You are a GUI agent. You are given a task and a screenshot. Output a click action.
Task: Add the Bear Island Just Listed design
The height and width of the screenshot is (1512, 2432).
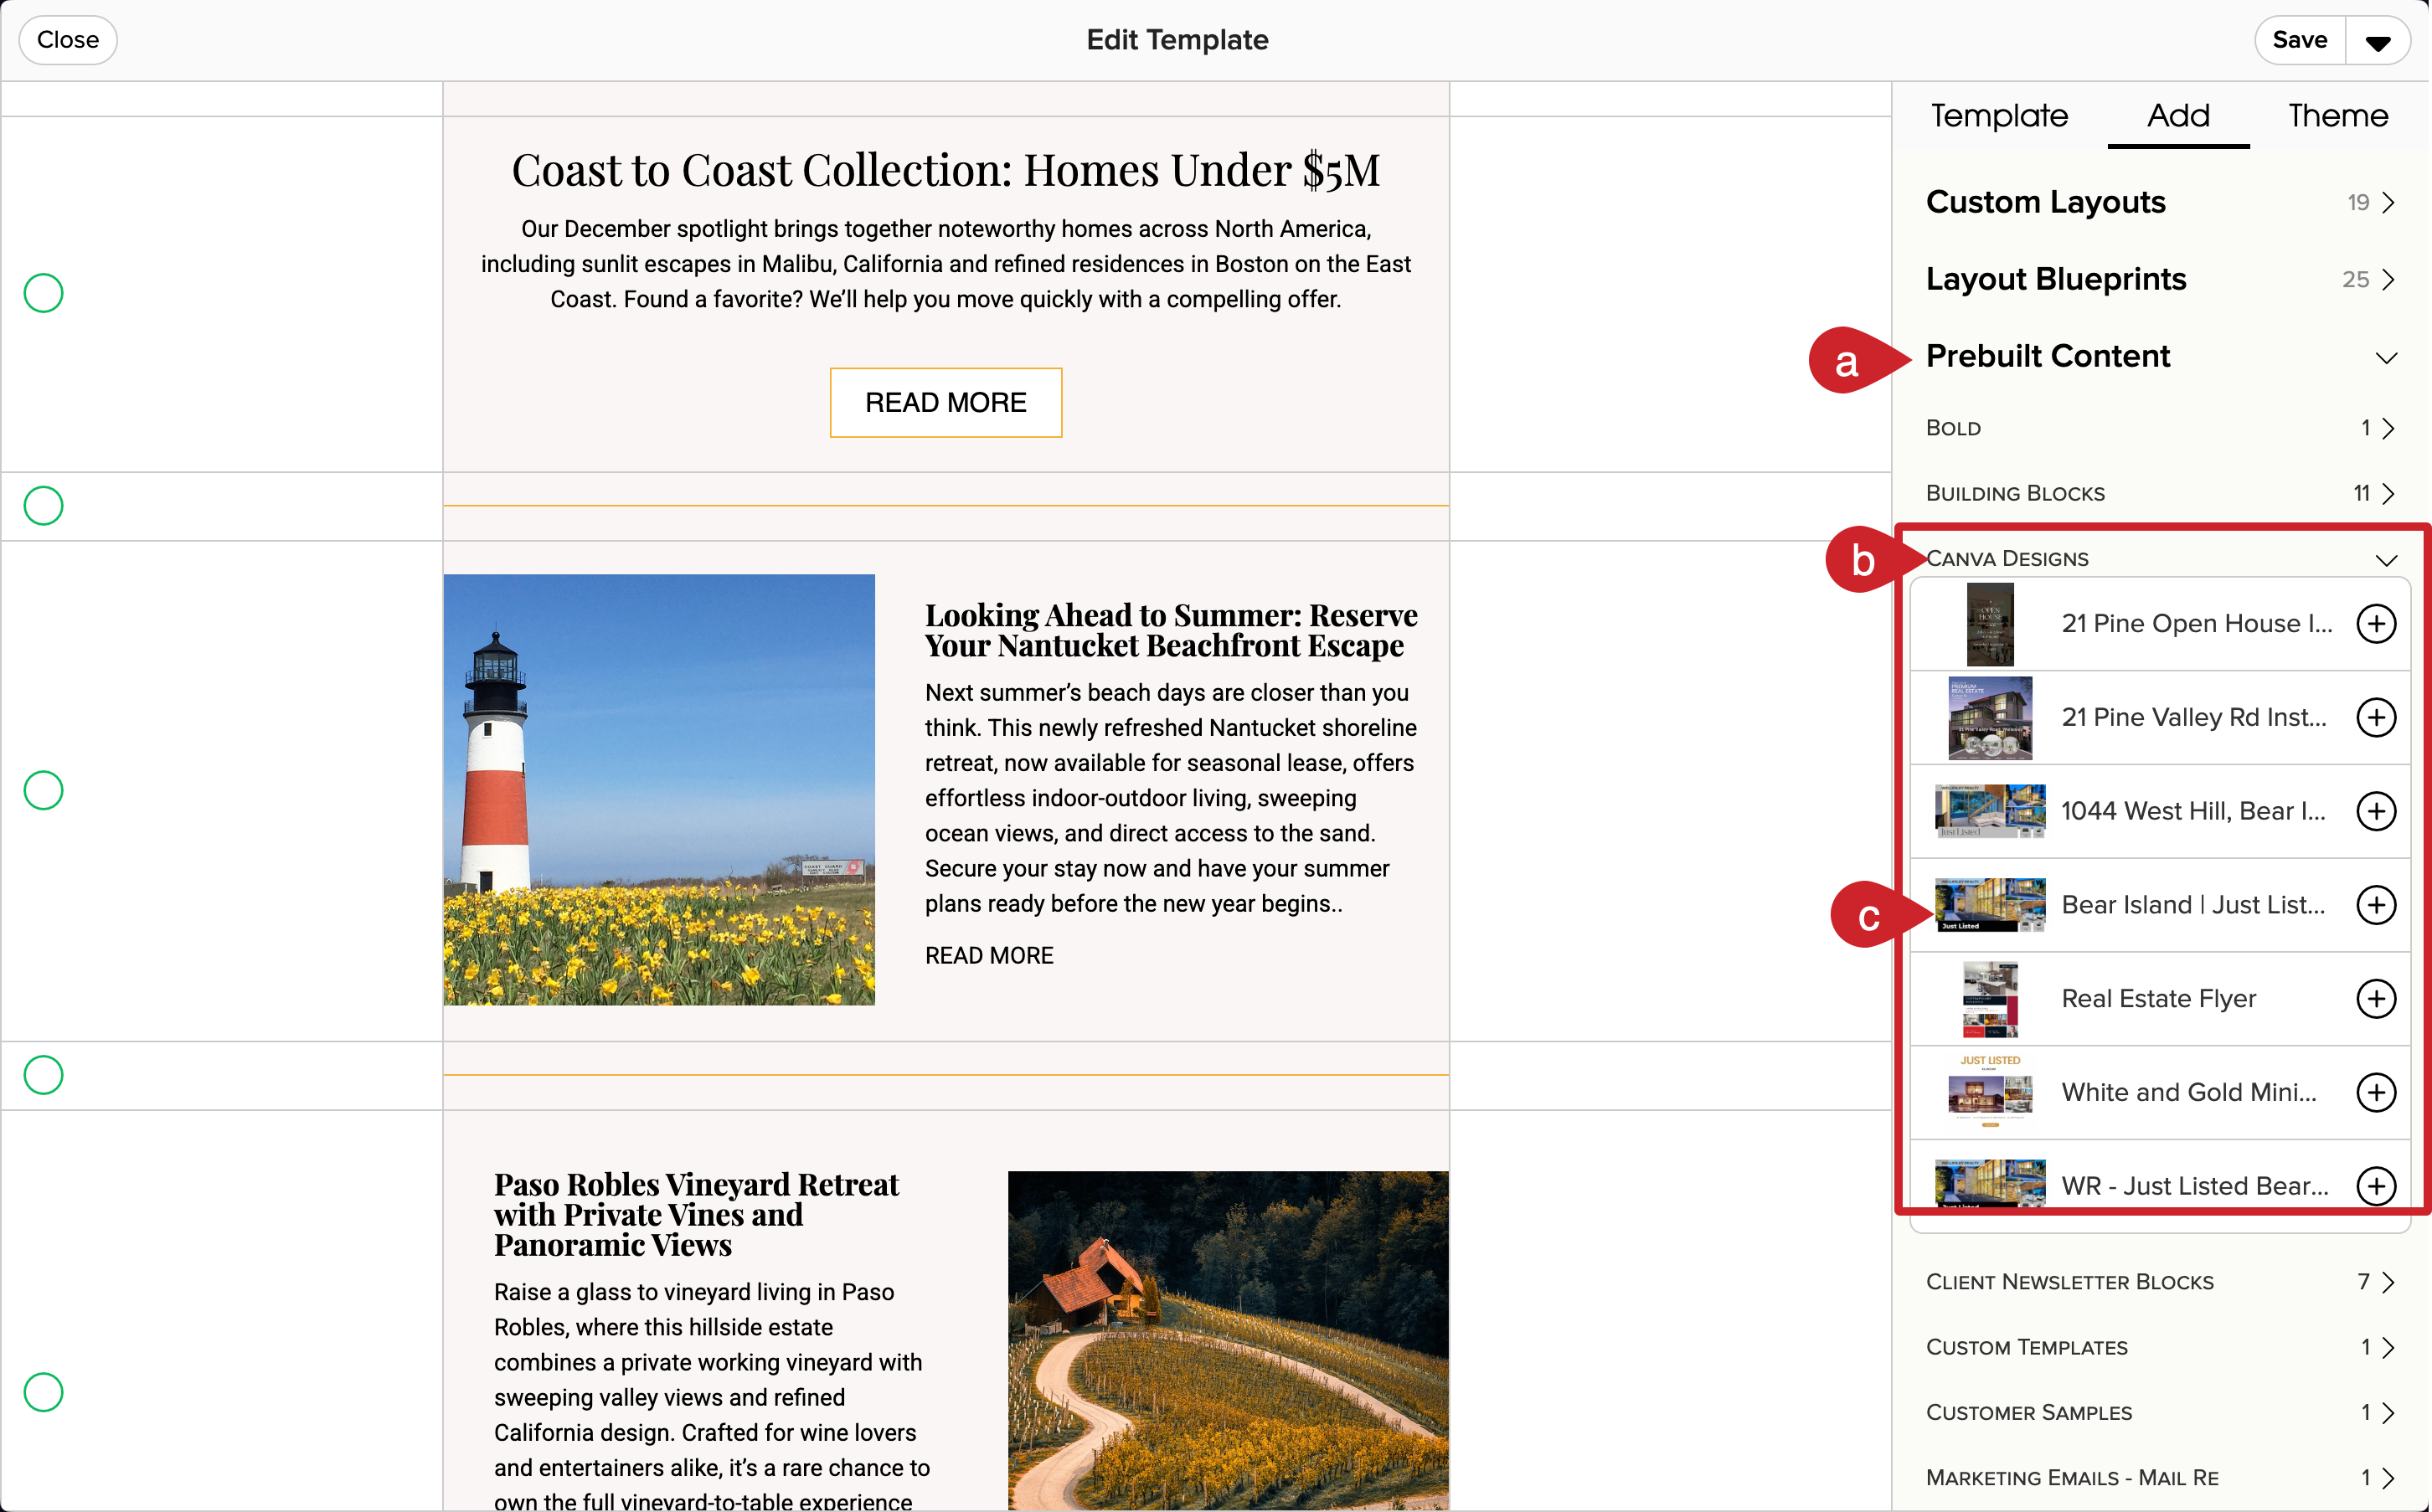point(2376,905)
